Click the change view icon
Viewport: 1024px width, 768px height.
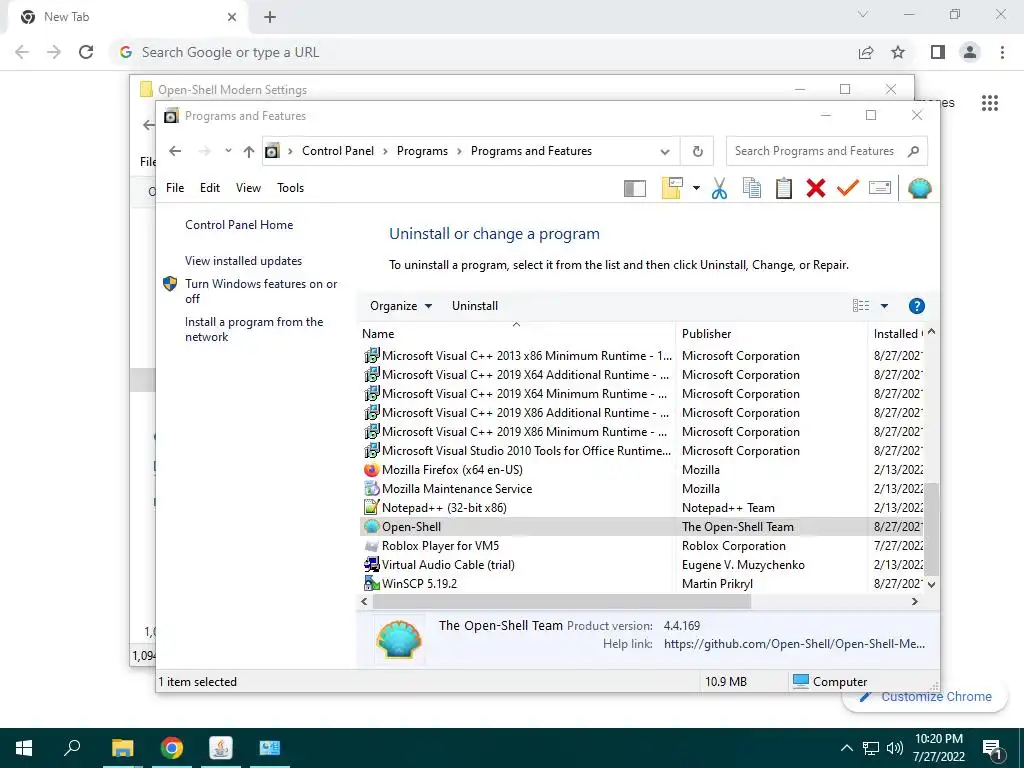coord(861,306)
